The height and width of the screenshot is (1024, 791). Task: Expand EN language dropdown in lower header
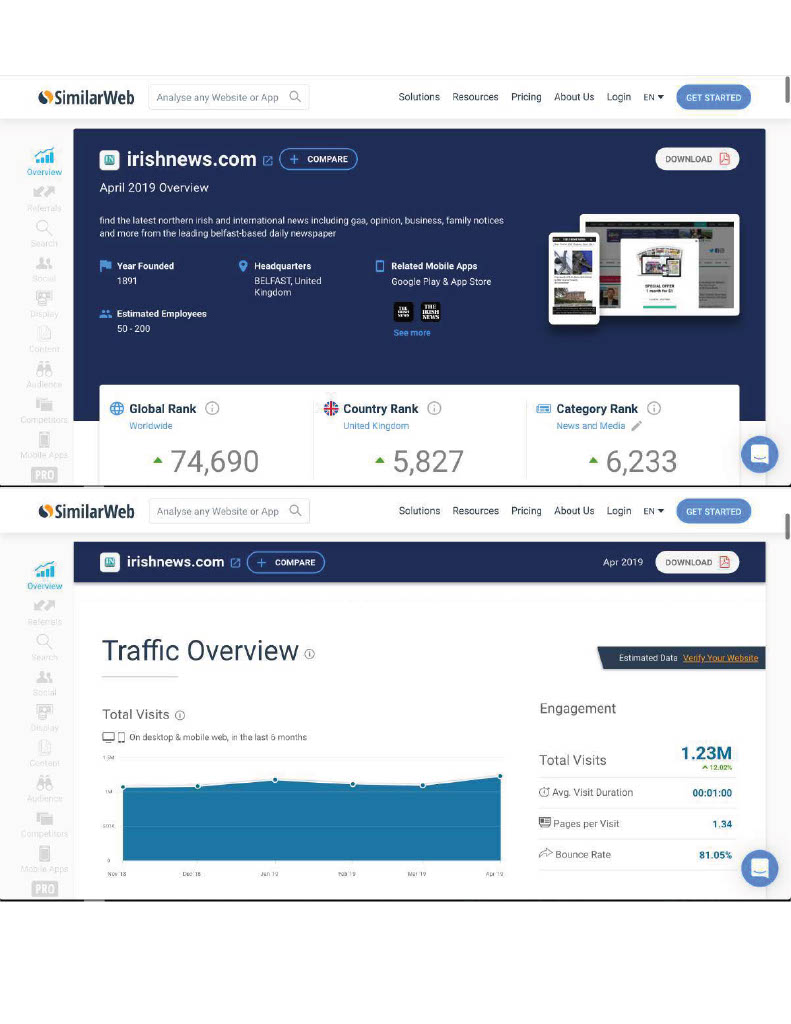653,511
